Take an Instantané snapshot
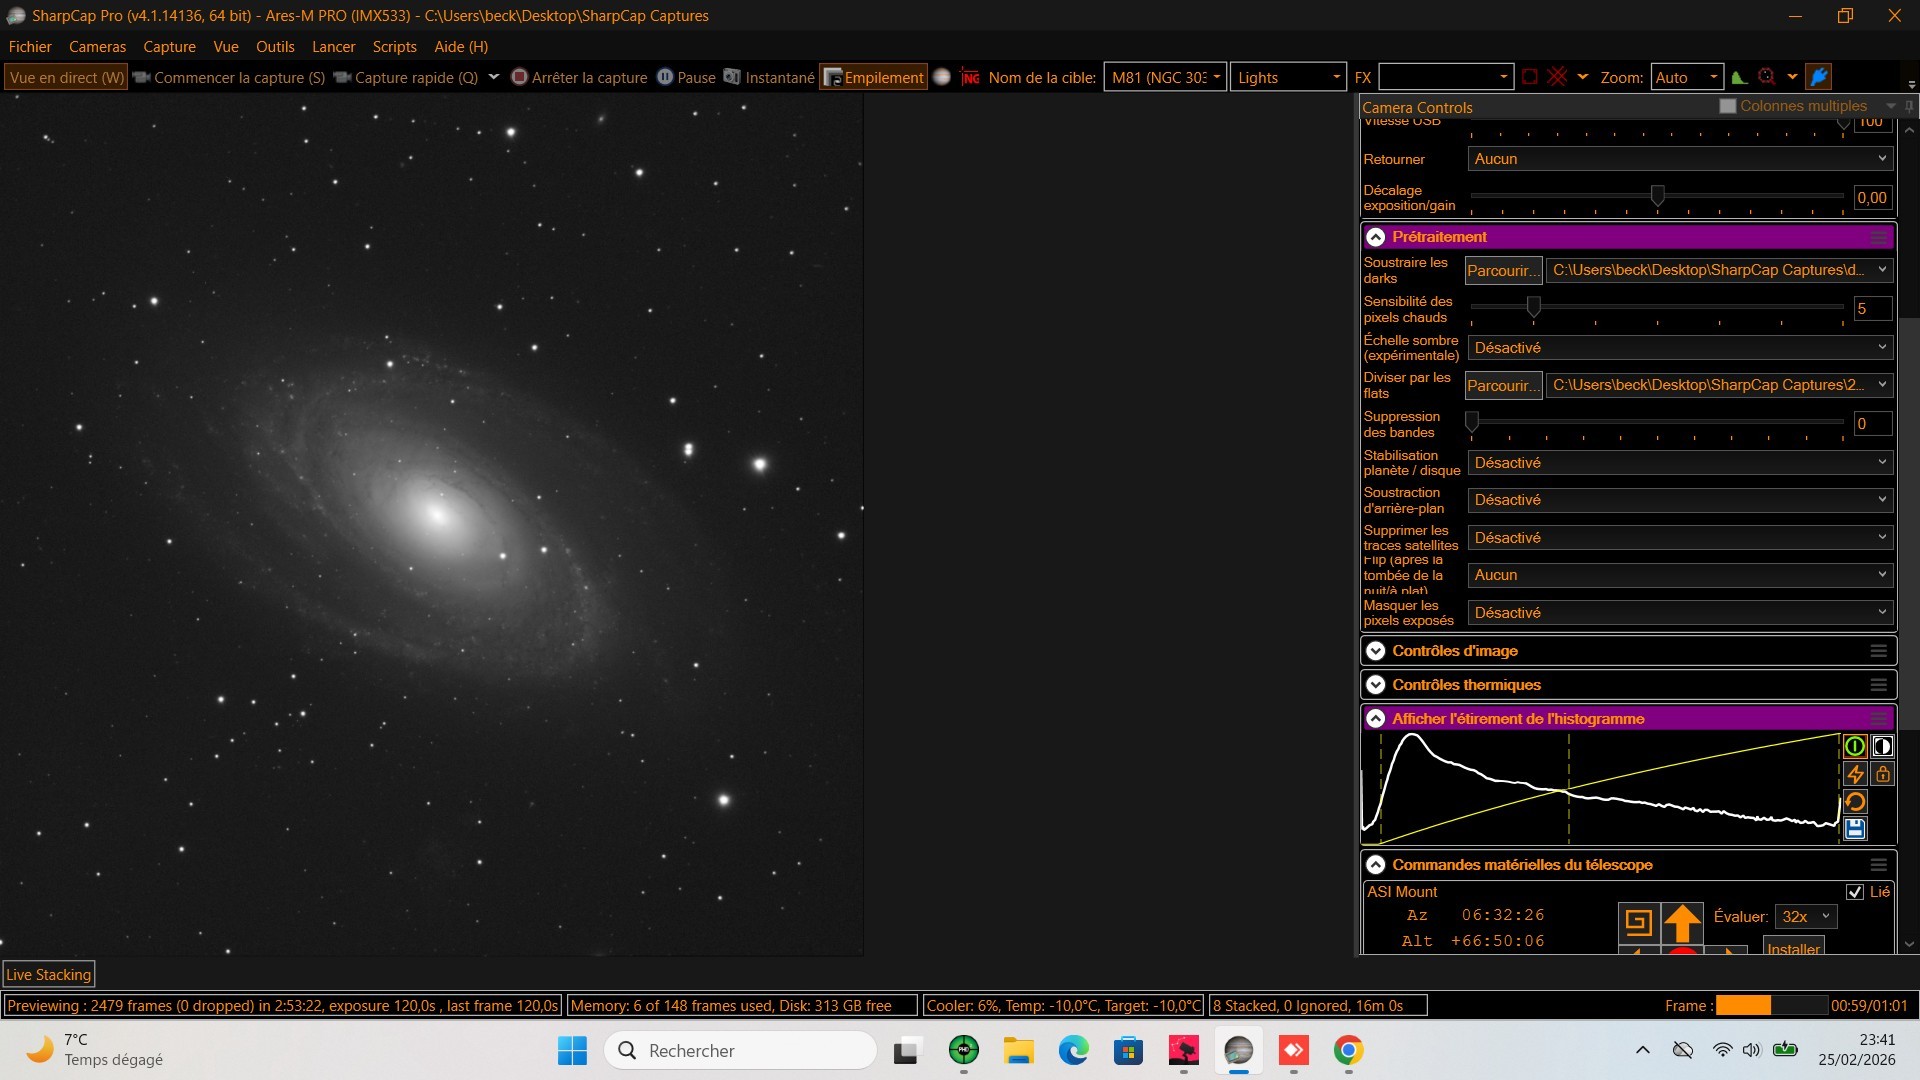 tap(769, 77)
